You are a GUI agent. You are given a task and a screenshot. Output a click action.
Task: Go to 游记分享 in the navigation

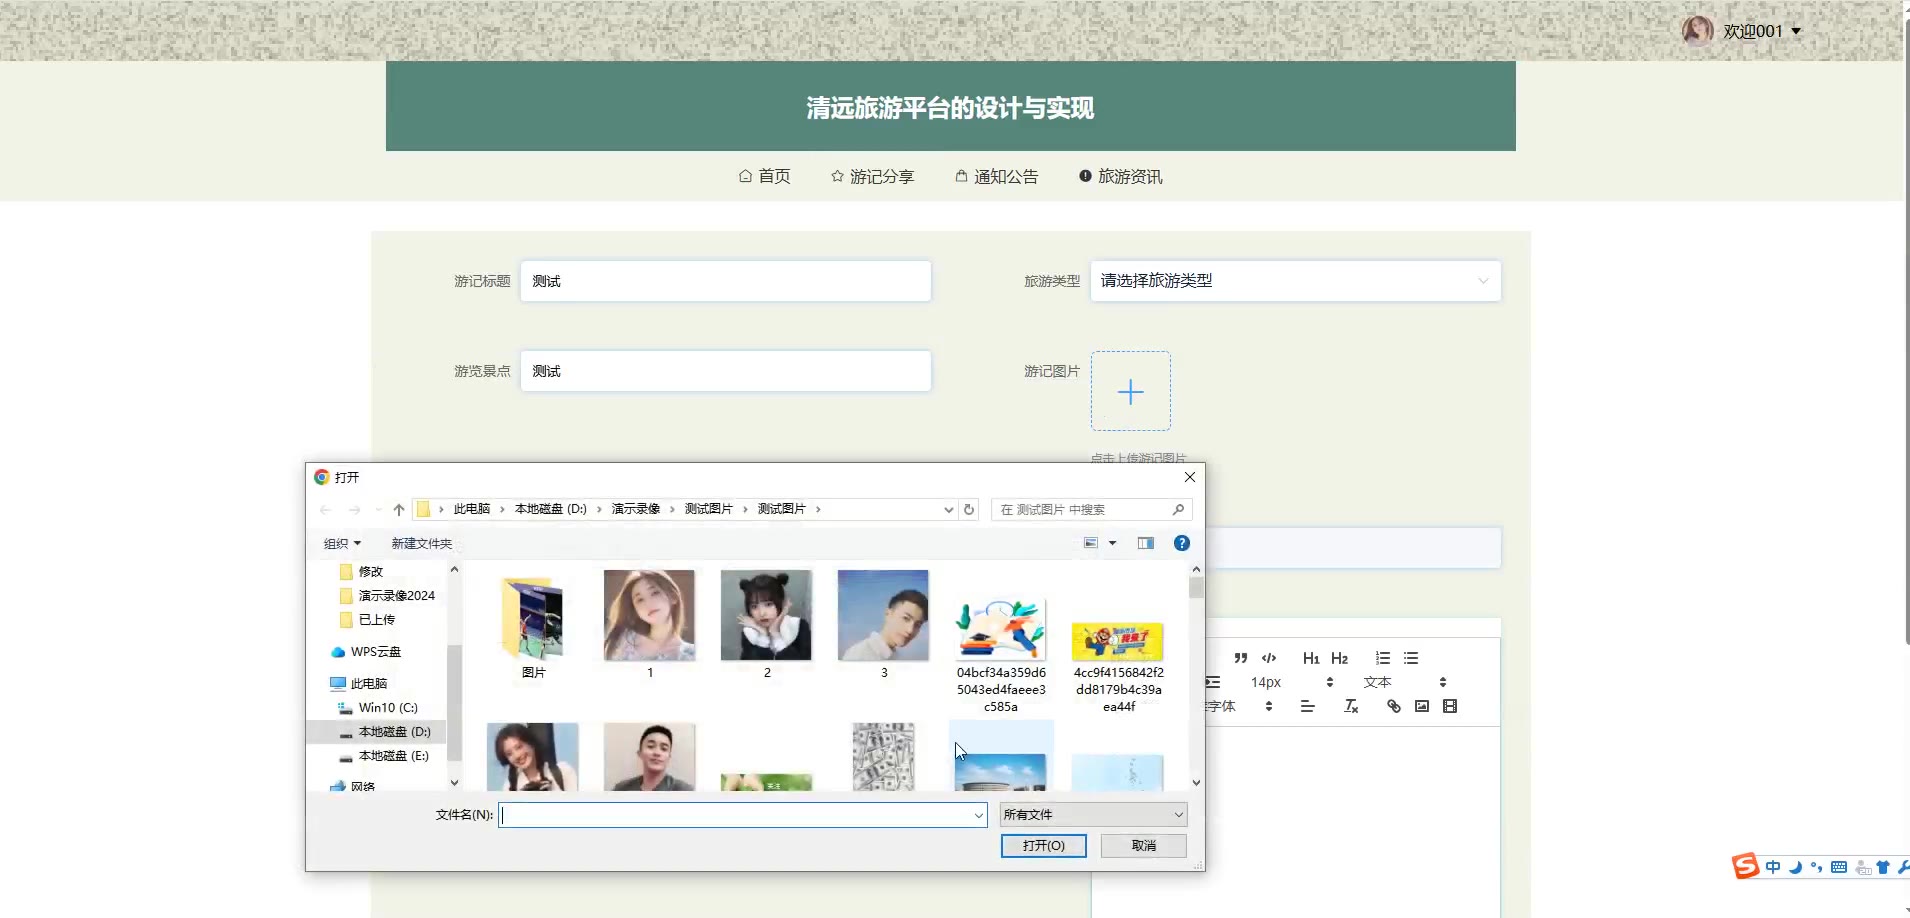(872, 177)
